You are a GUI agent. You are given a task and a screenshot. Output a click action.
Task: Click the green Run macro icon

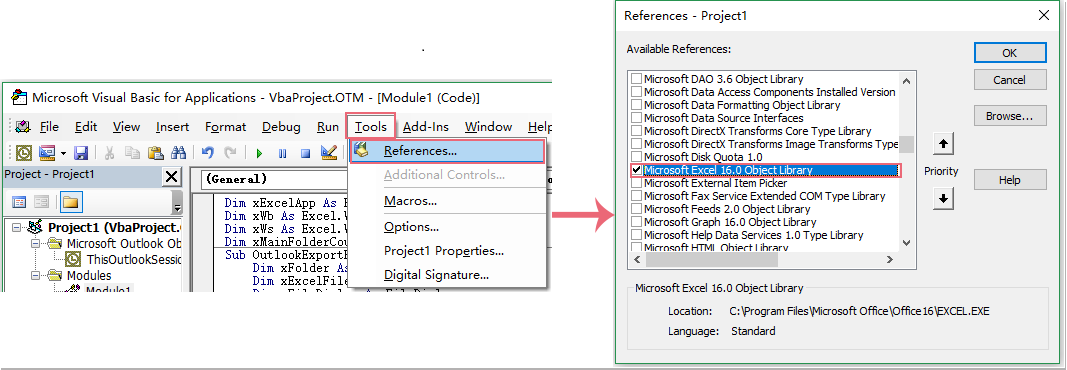pyautogui.click(x=259, y=154)
